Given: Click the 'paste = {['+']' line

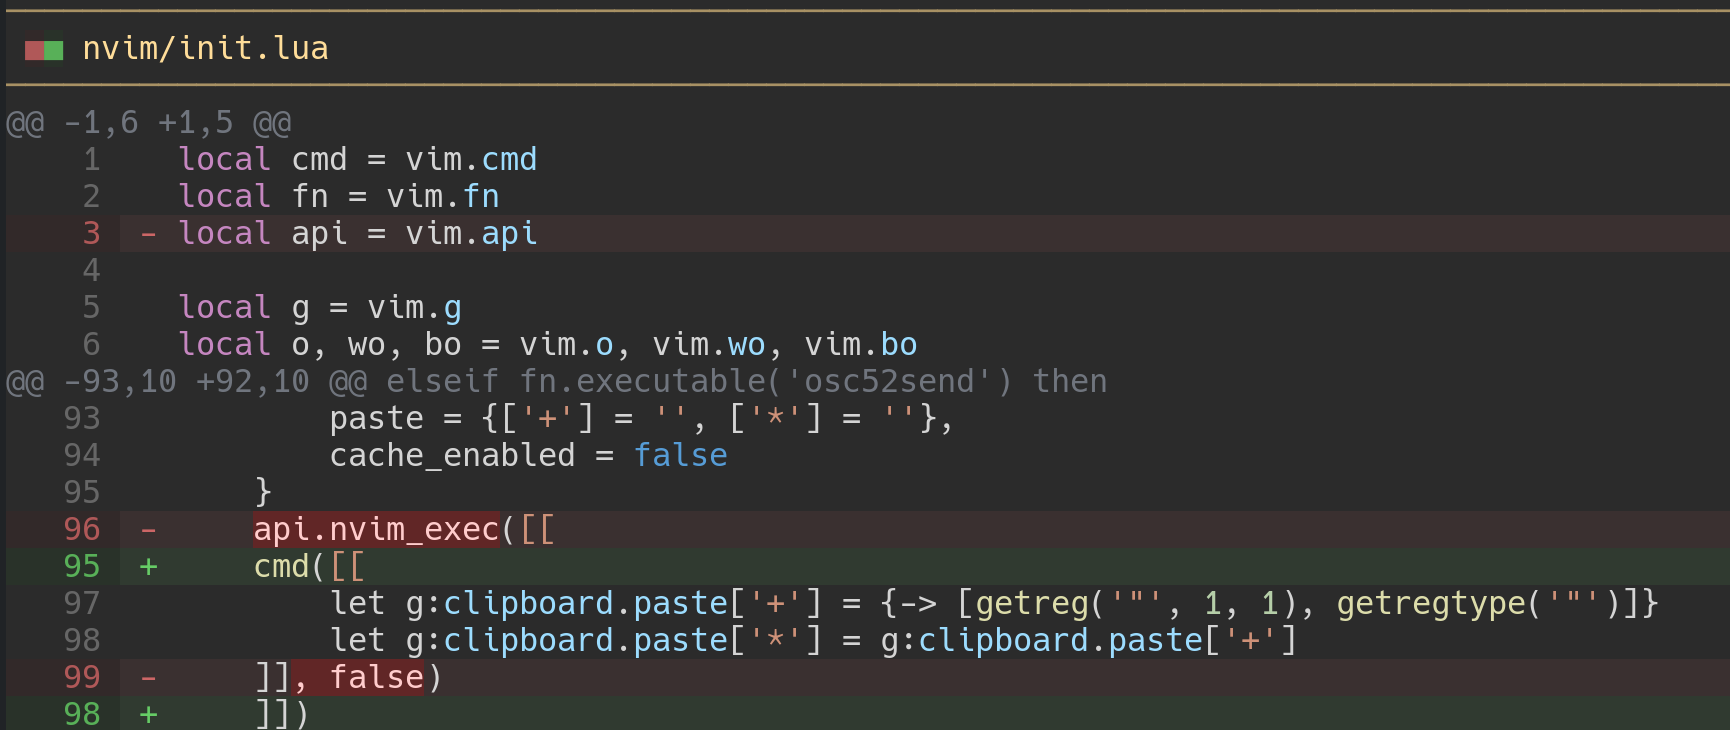Looking at the screenshot, I should coord(641,419).
